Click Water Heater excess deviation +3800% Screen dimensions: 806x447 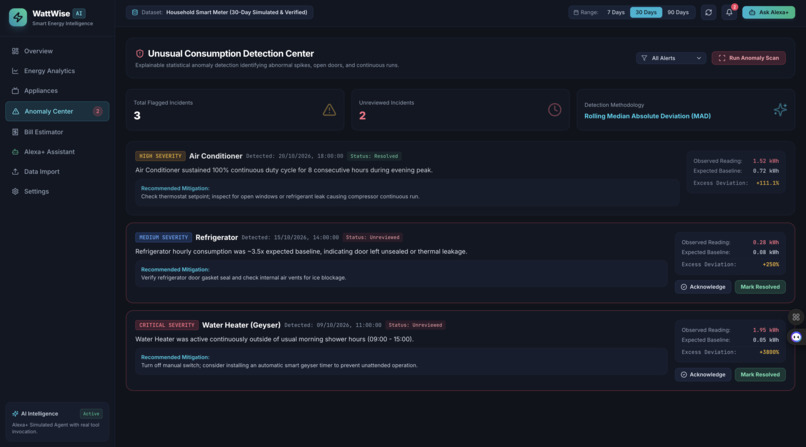tap(769, 352)
